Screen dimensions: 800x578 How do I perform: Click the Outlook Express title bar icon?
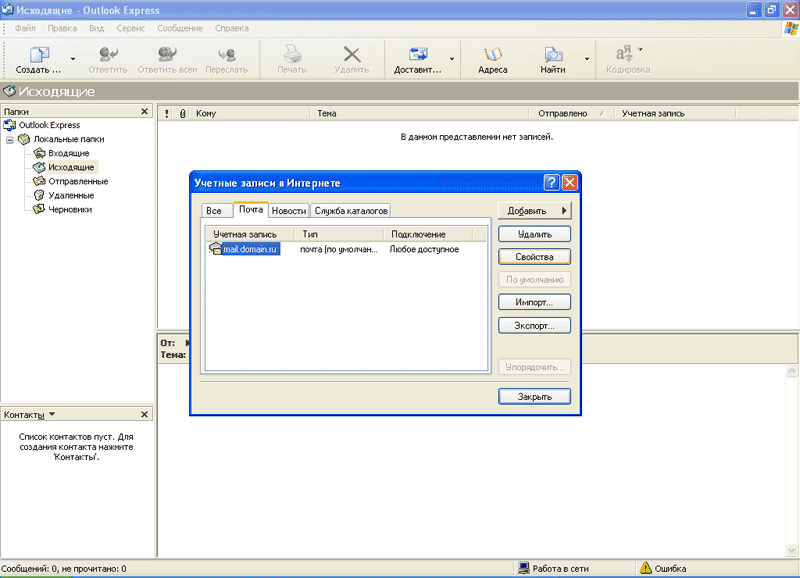point(7,10)
